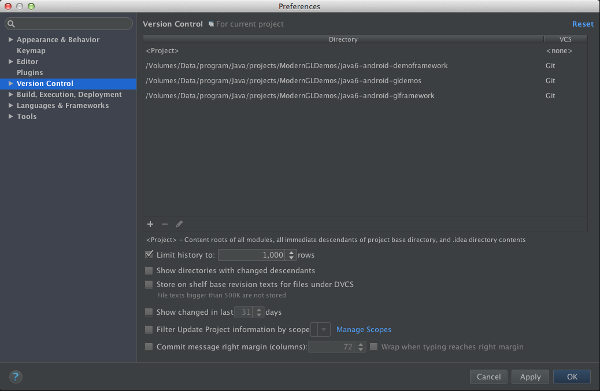Select Build, Execution, Deployment category
This screenshot has width=600, height=391.
point(69,94)
